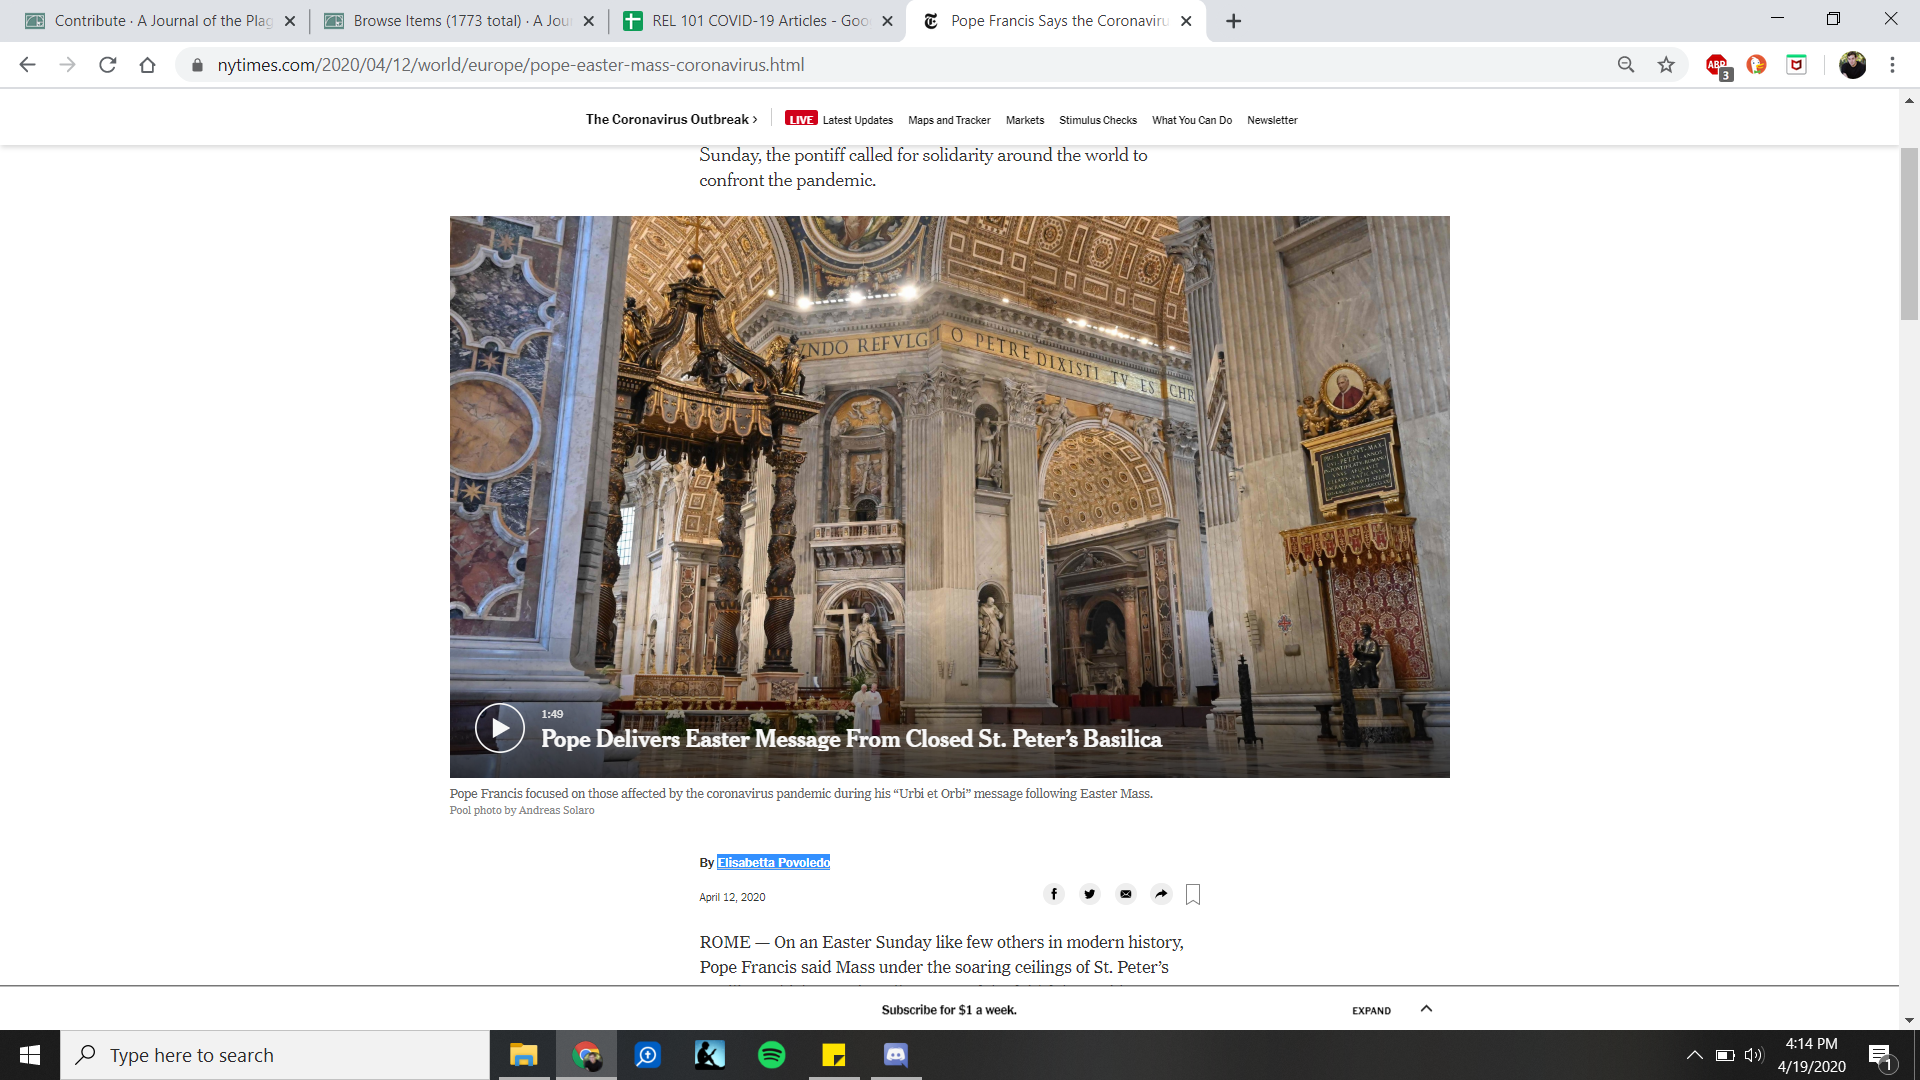
Task: Click the address bar URL
Action: click(x=510, y=65)
